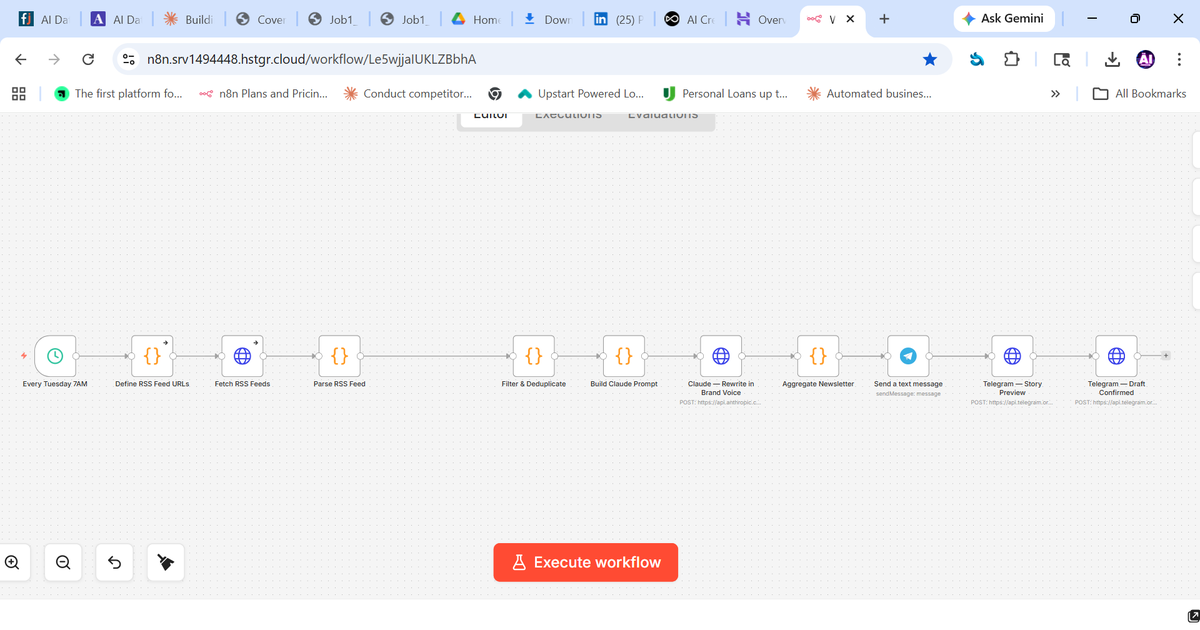Switch to the Down downloads tab
Screen dimensions: 1200x630
(x=547, y=18)
